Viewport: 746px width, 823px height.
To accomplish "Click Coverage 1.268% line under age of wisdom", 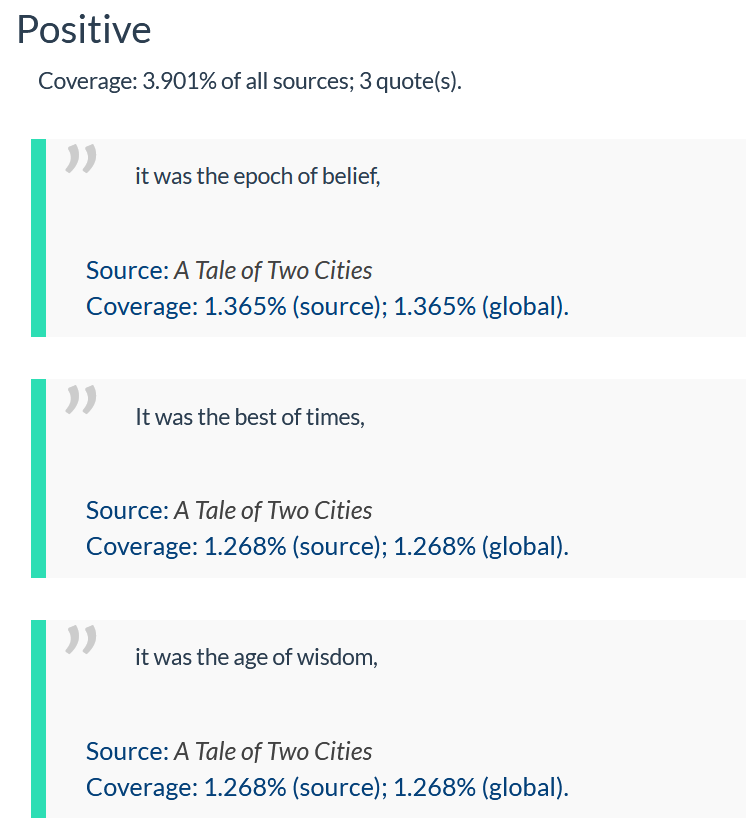I will pos(328,787).
